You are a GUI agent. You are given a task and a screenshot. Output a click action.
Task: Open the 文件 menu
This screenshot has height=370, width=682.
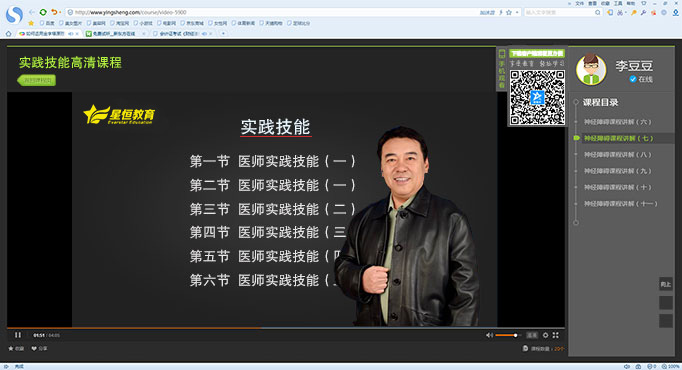coord(579,3)
